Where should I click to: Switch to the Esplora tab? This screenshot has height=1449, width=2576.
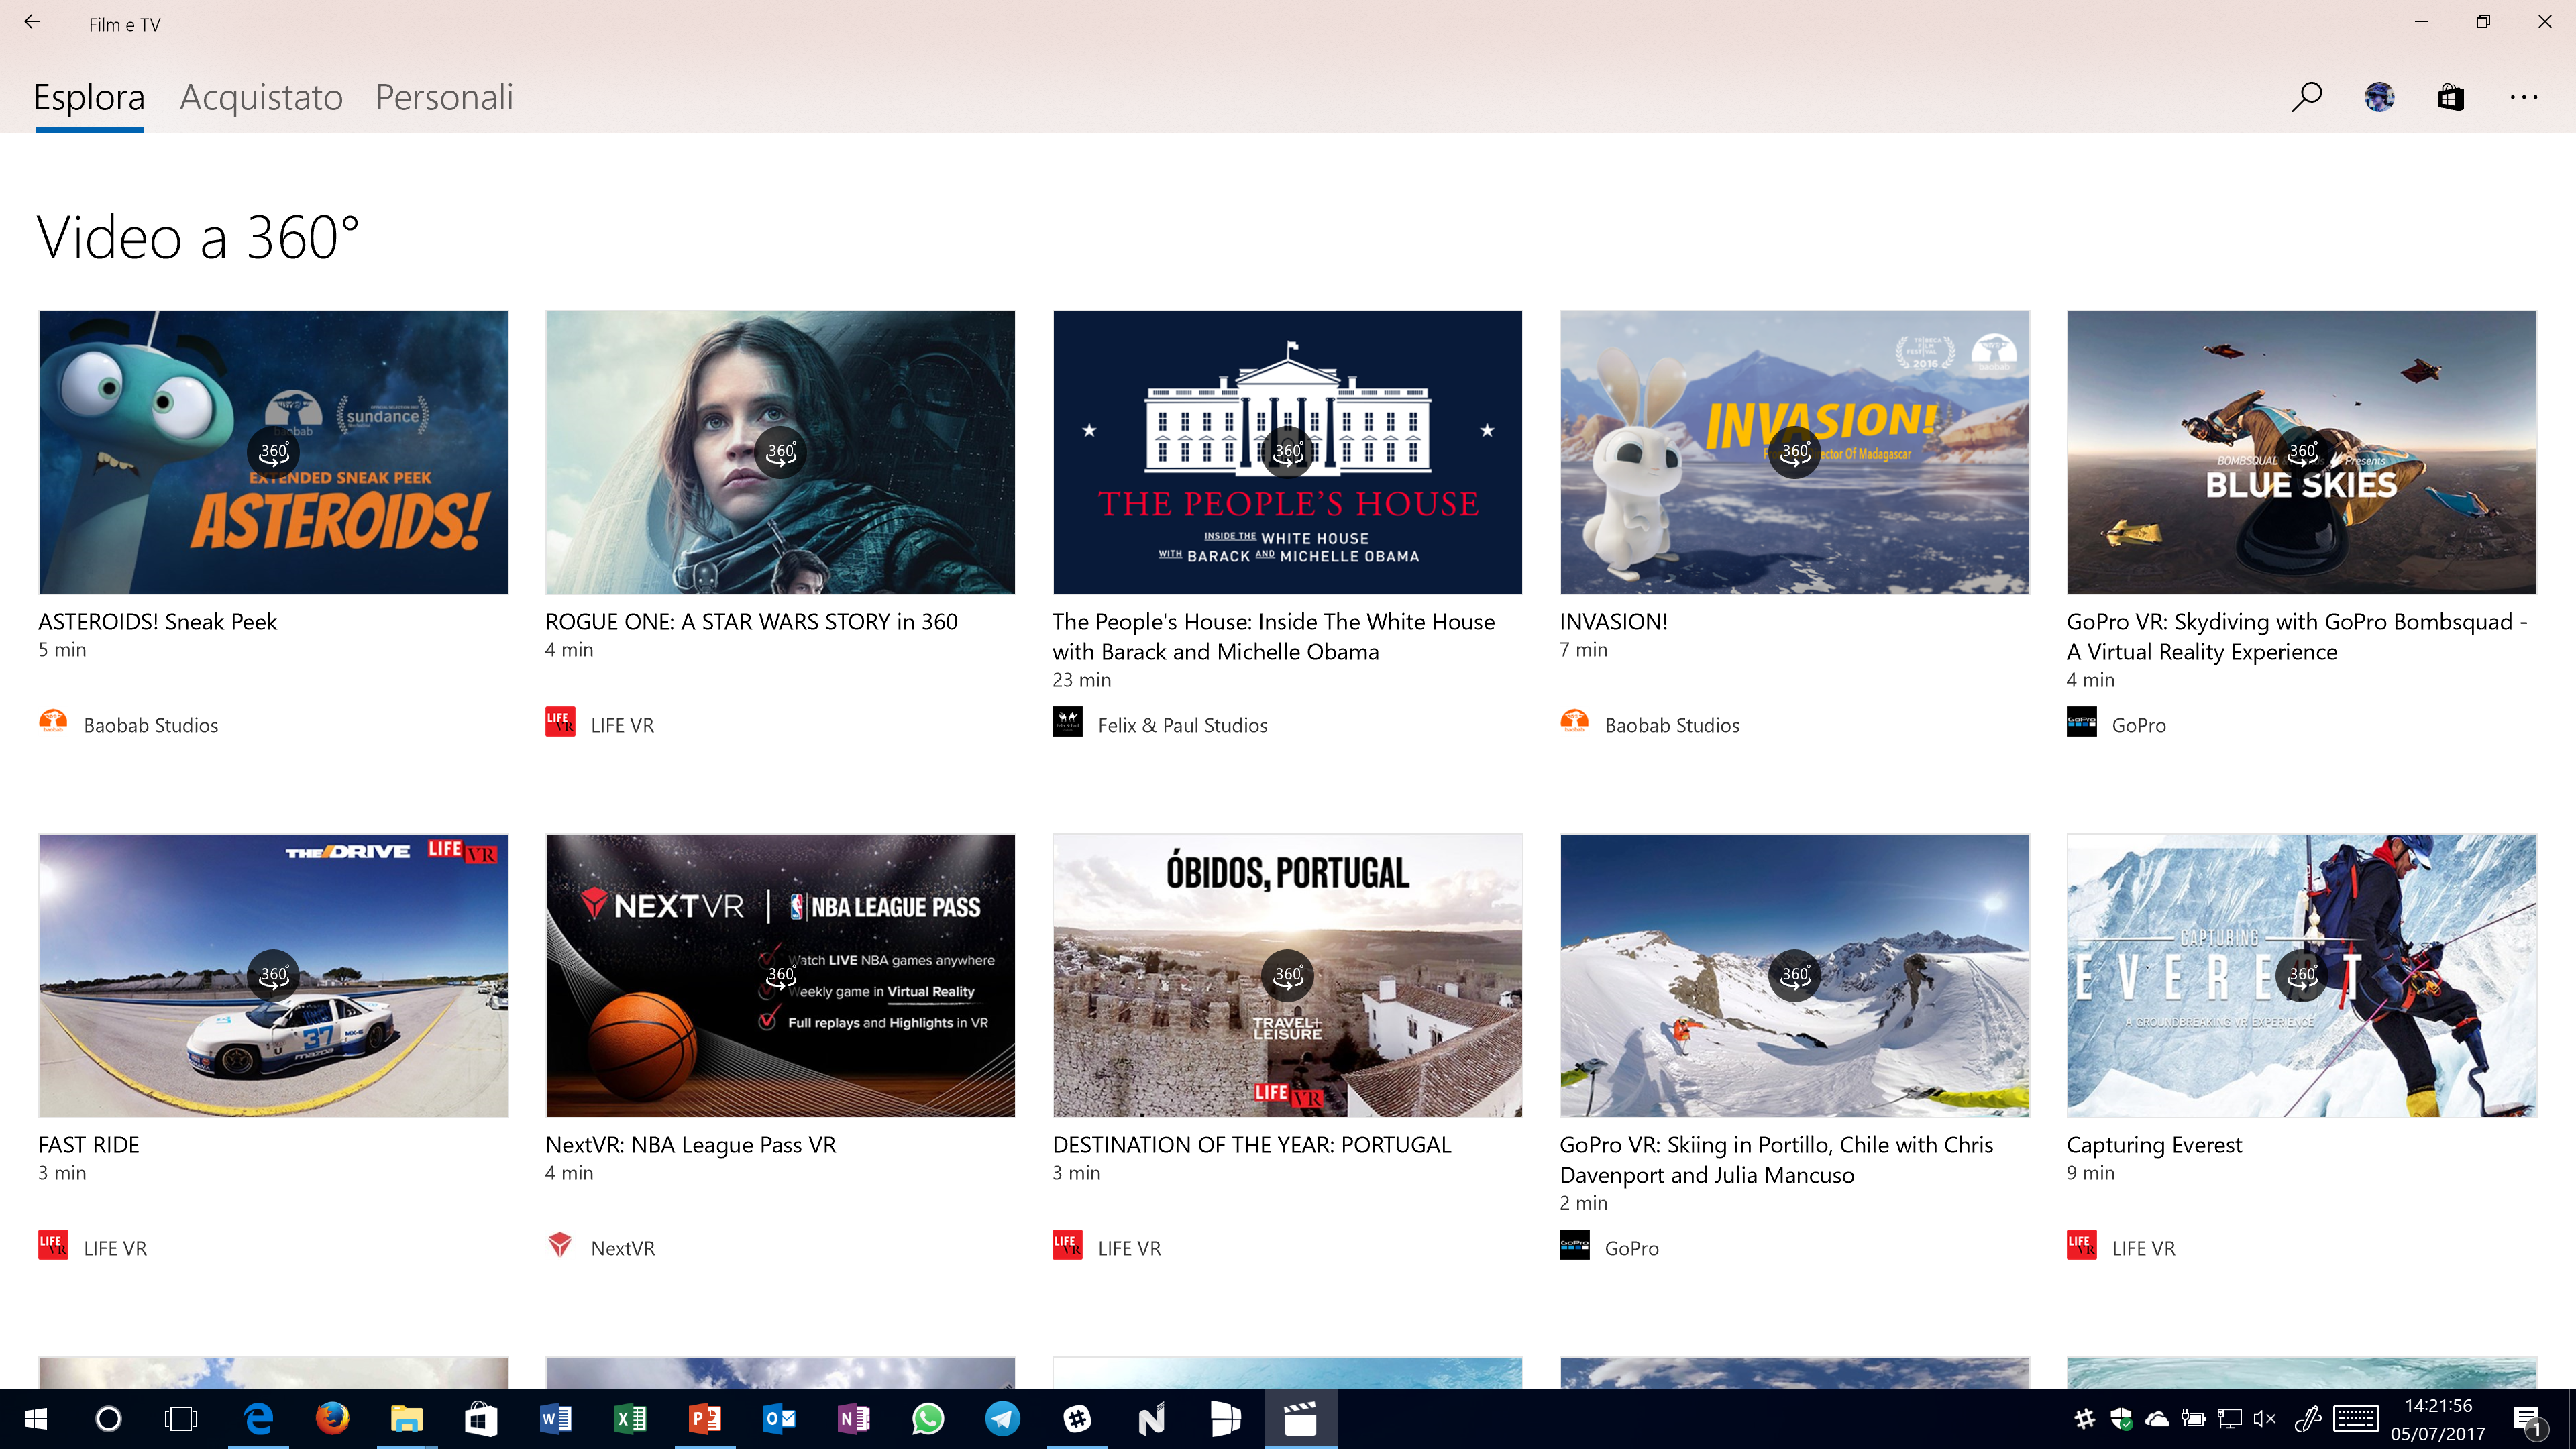click(x=89, y=97)
